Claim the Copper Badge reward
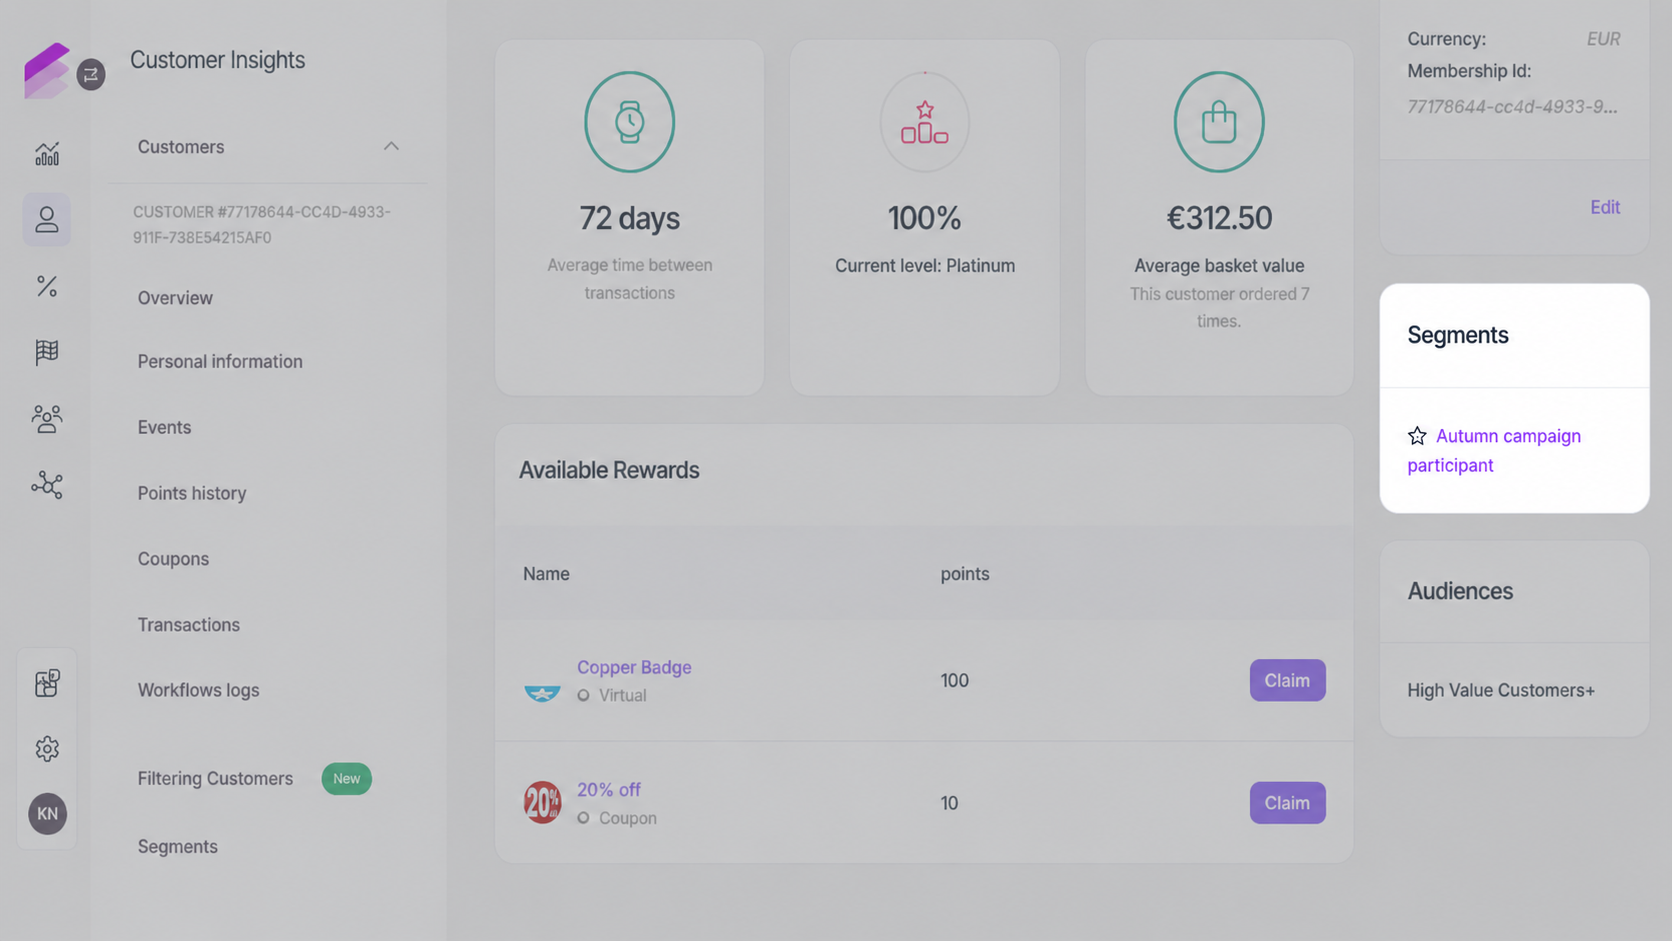The image size is (1672, 941). 1287,680
